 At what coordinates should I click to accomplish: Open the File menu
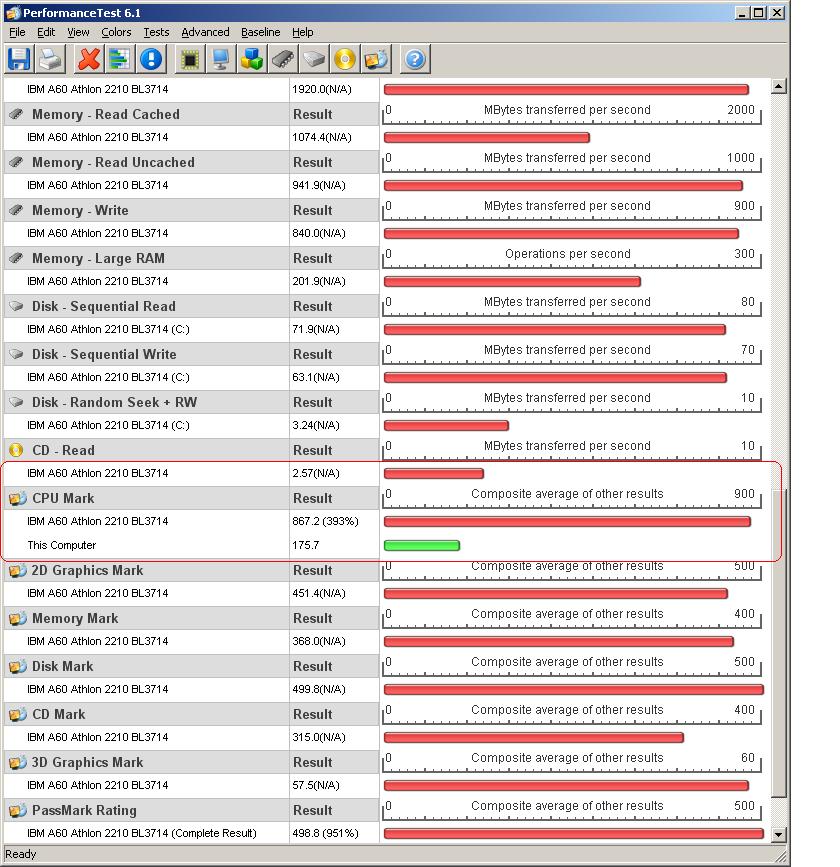pos(17,32)
